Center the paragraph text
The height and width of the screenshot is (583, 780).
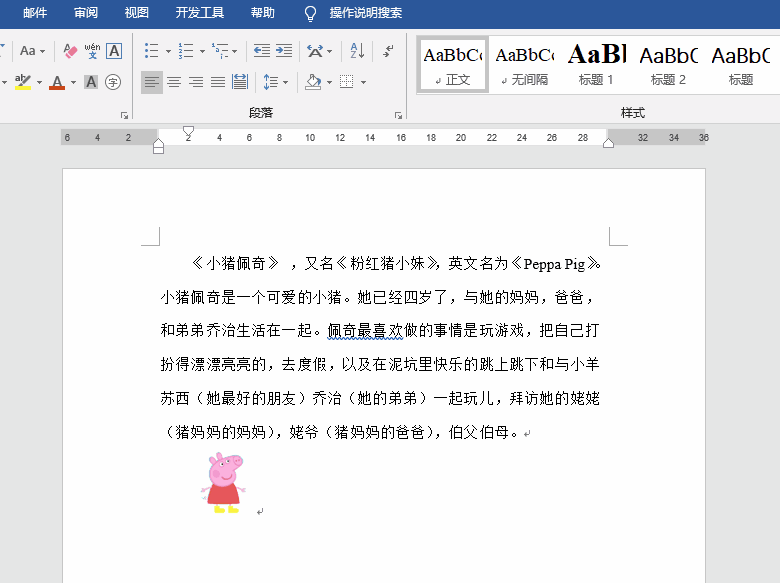pyautogui.click(x=174, y=82)
